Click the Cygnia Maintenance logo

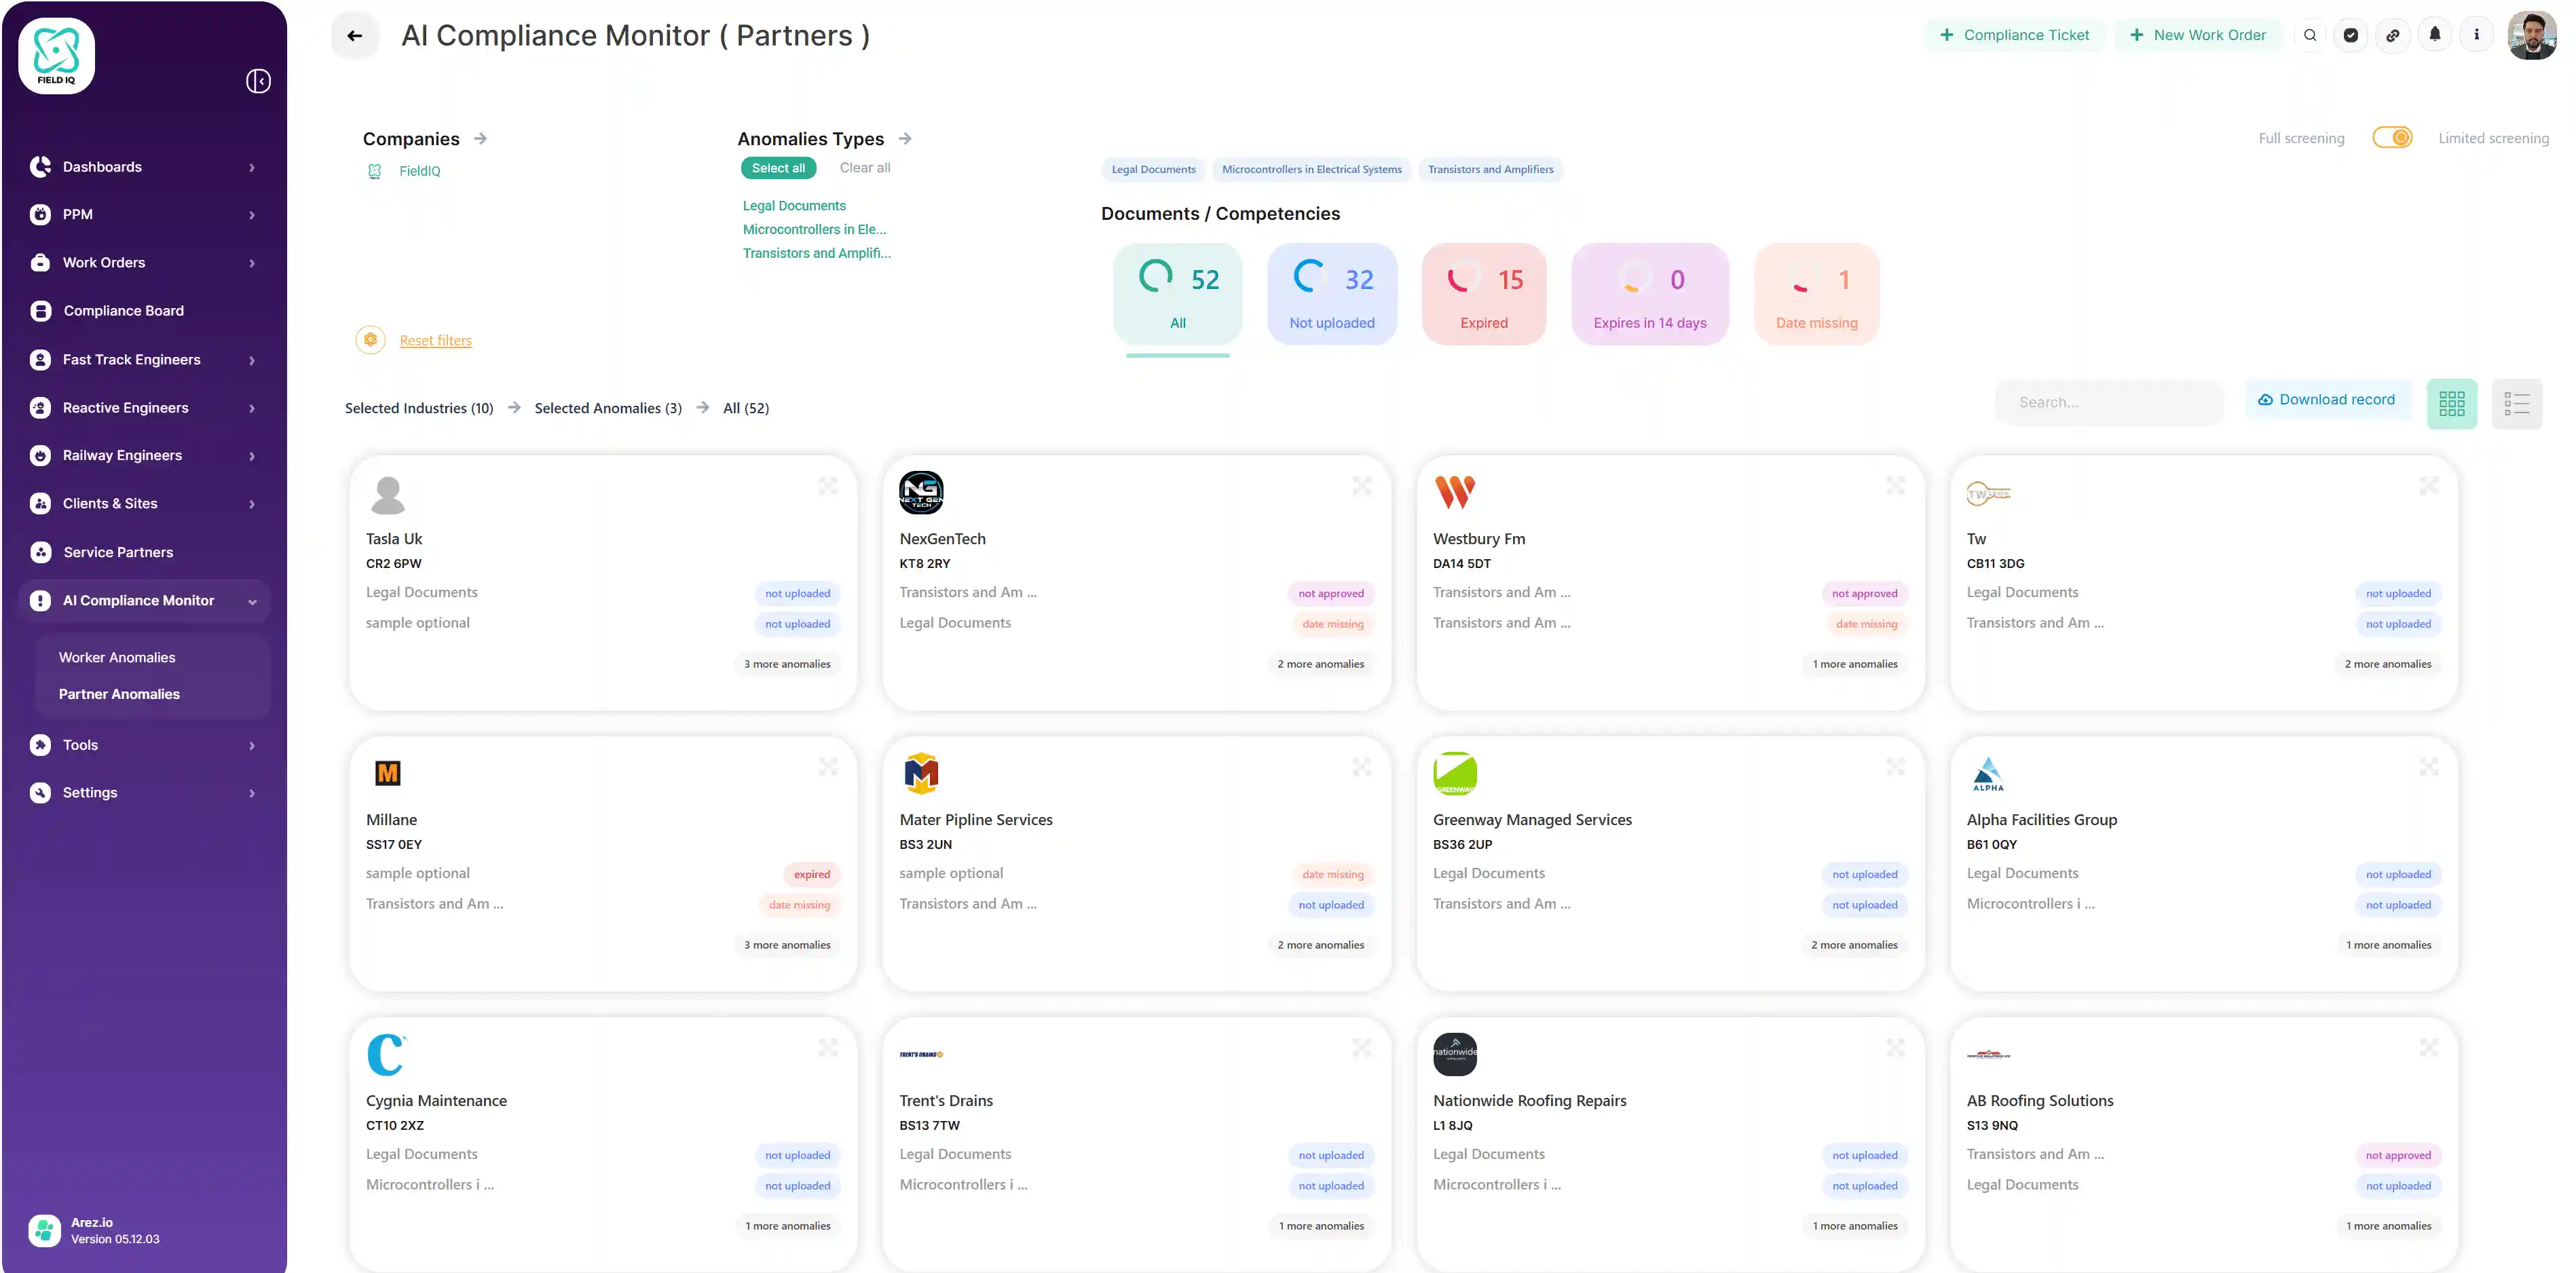point(386,1055)
